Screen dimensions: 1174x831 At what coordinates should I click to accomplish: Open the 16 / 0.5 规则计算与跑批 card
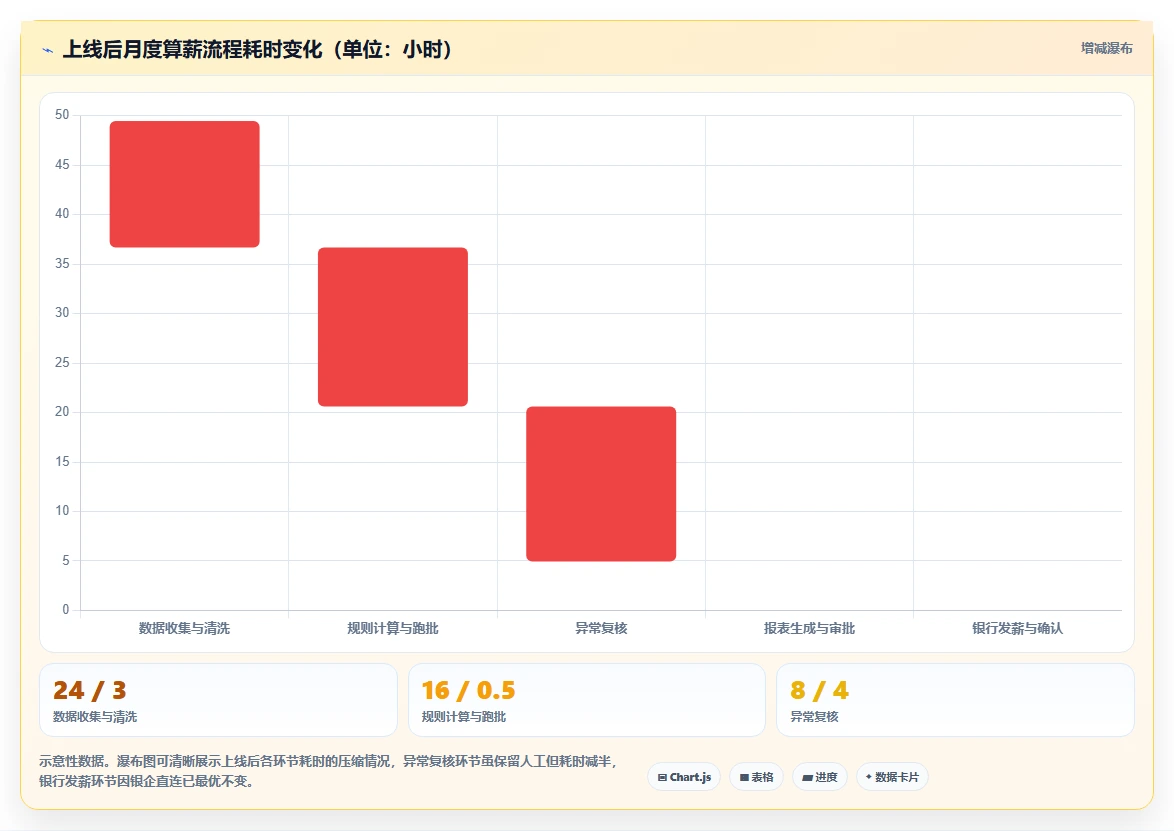tap(587, 700)
